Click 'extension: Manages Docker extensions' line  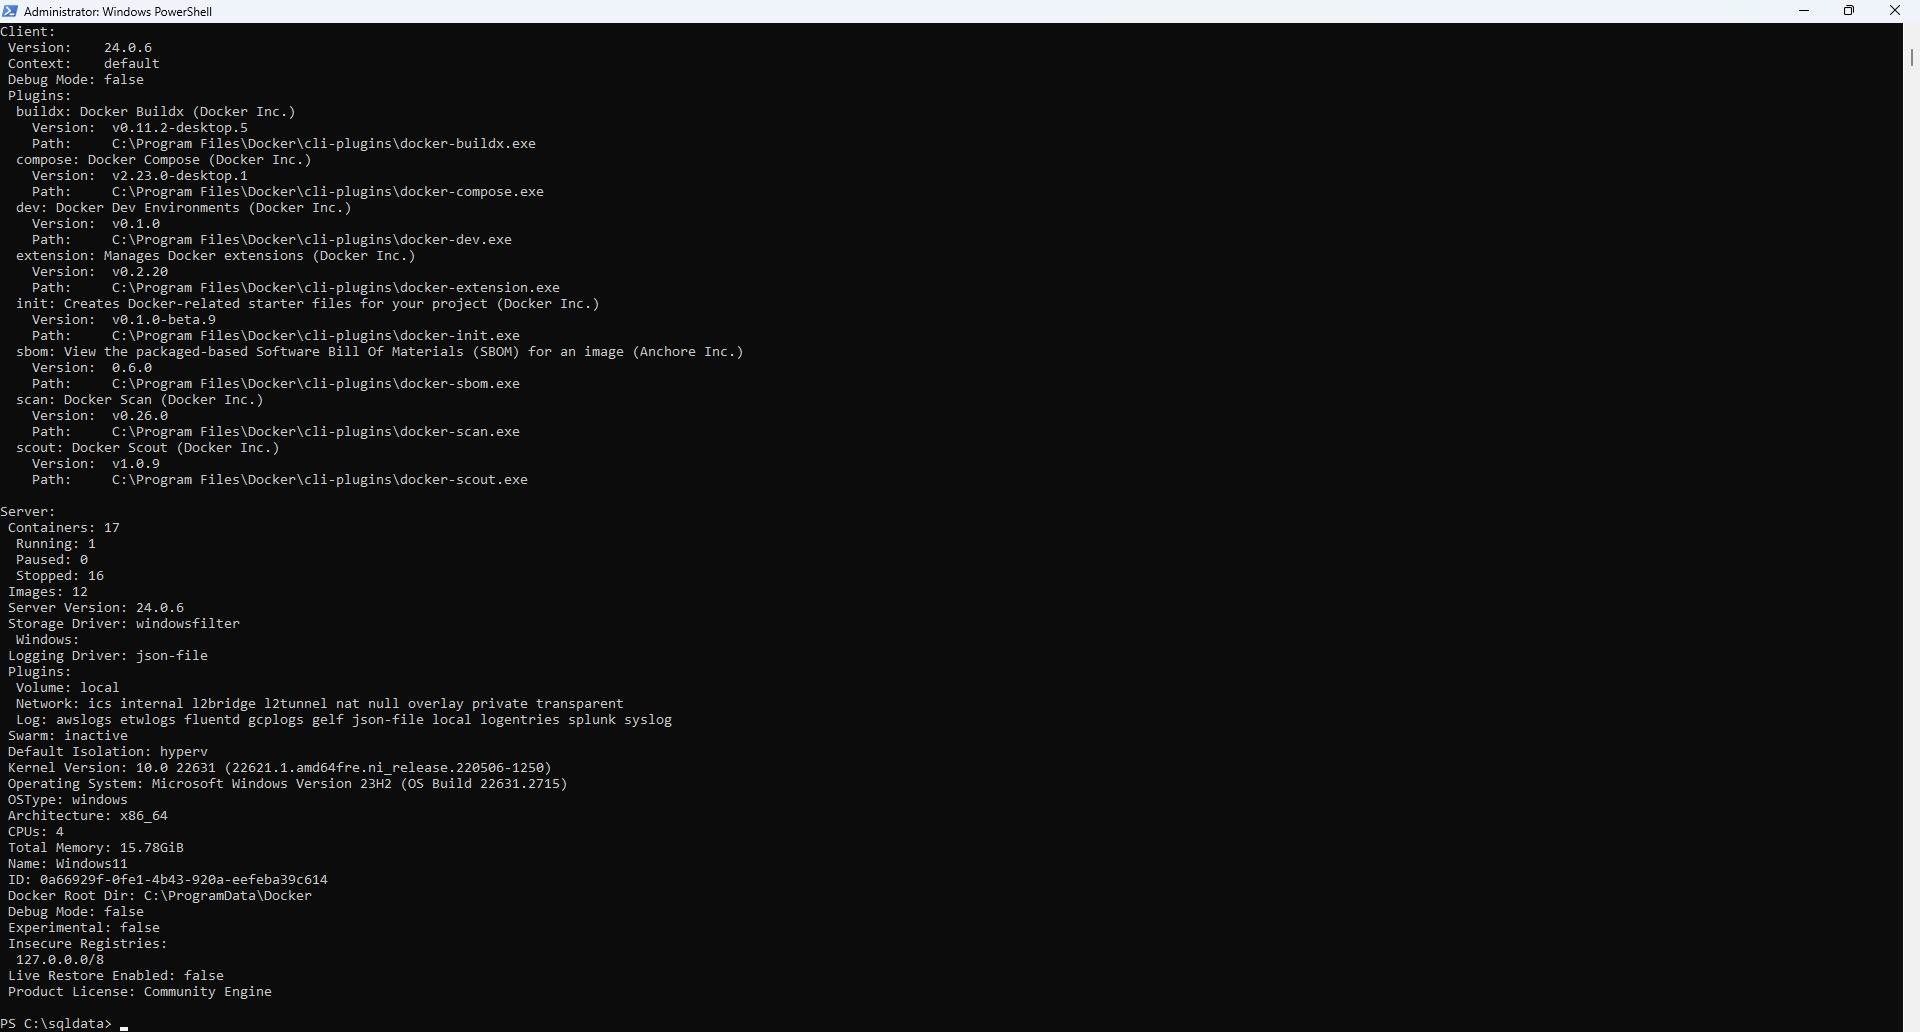[x=216, y=256]
